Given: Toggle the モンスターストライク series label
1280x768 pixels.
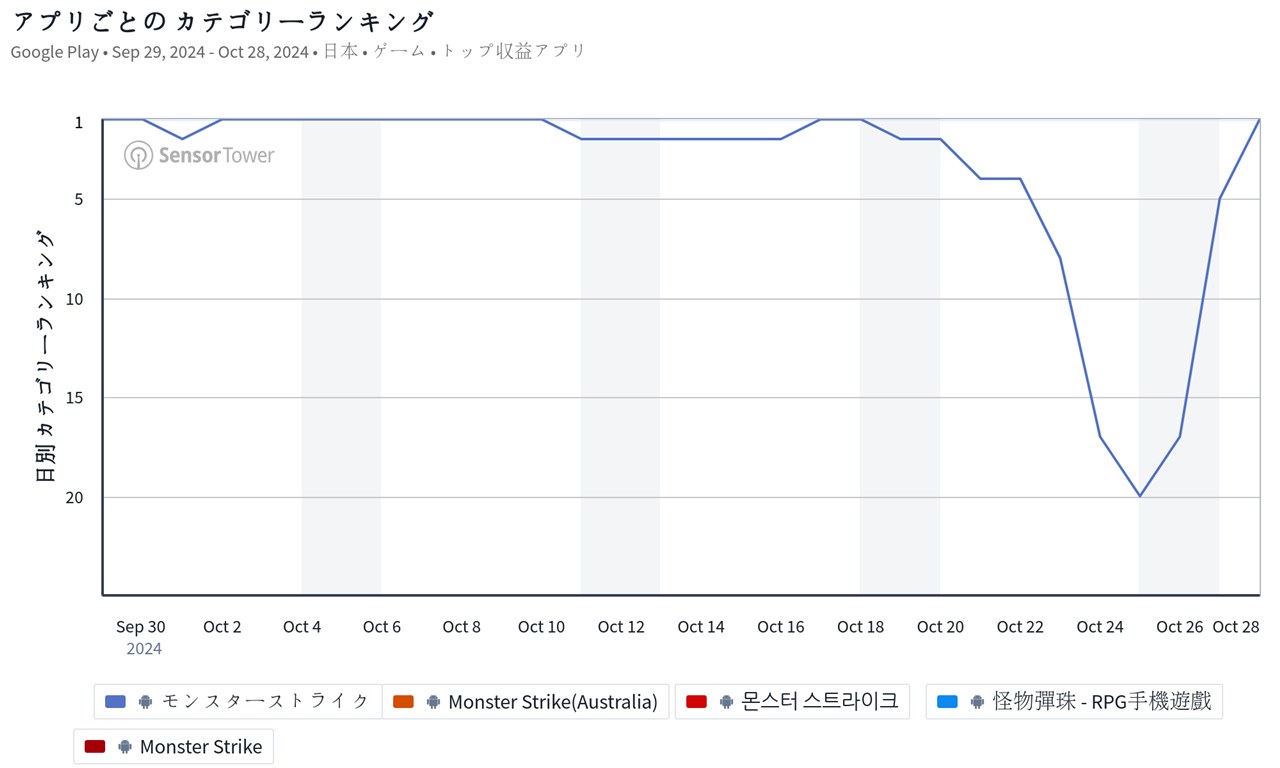Looking at the screenshot, I should [266, 702].
